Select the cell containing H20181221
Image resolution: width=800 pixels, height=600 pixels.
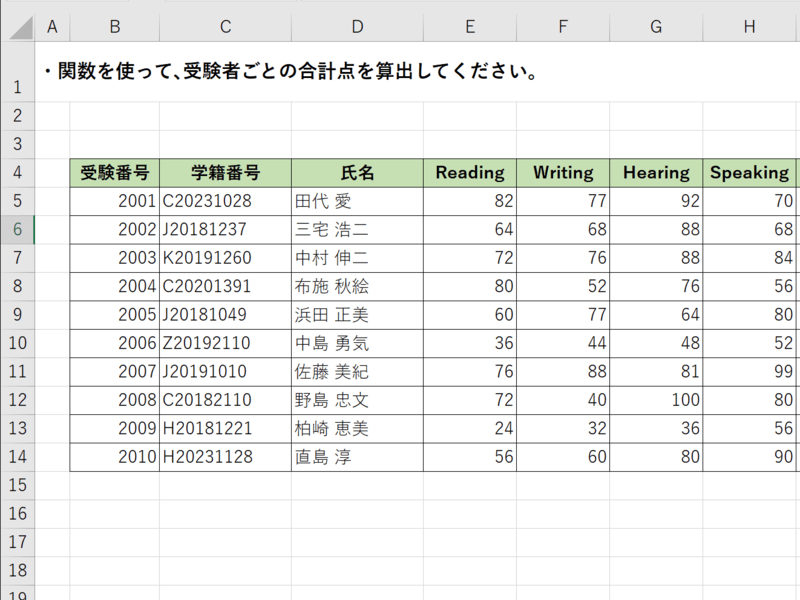(x=225, y=429)
